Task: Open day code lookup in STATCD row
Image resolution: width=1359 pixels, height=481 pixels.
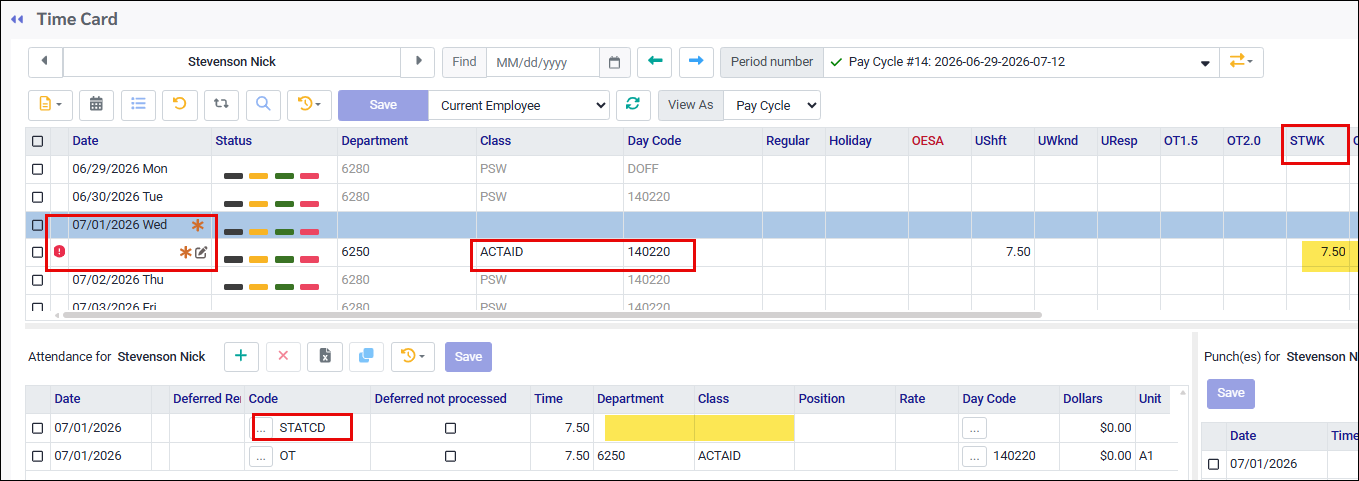Action: pos(975,428)
